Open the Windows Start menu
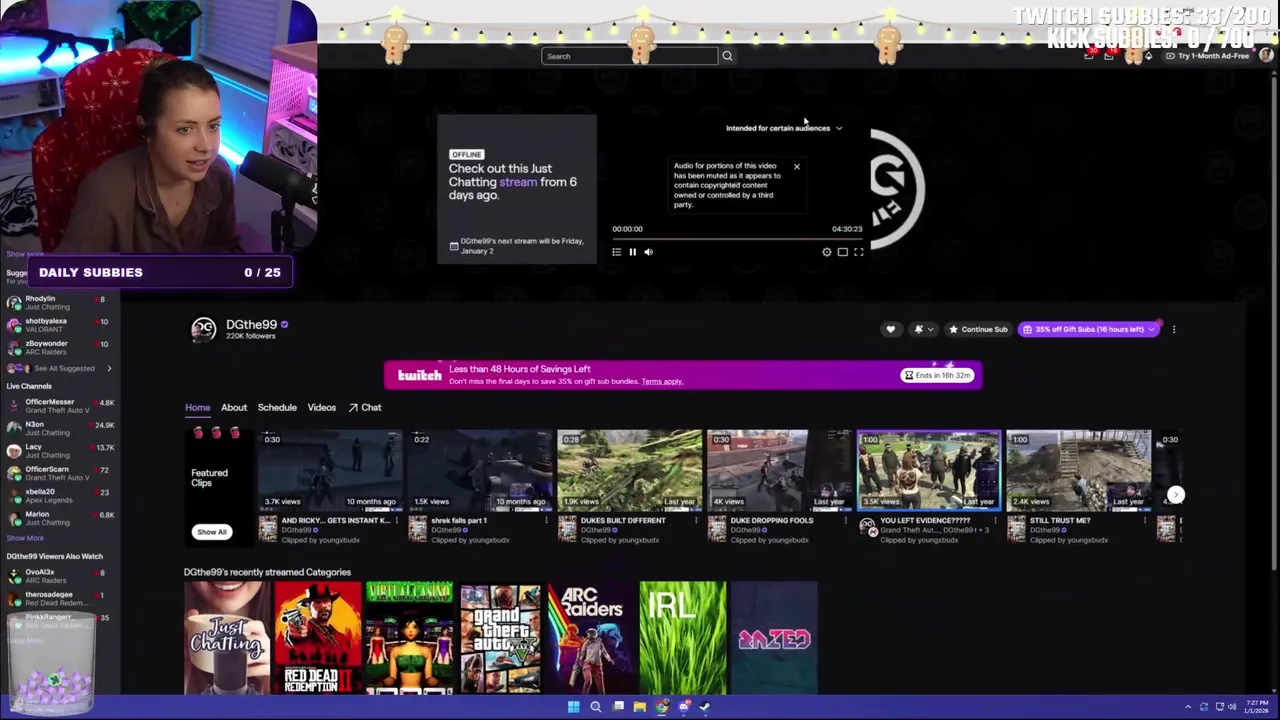The width and height of the screenshot is (1280, 720). click(x=573, y=707)
